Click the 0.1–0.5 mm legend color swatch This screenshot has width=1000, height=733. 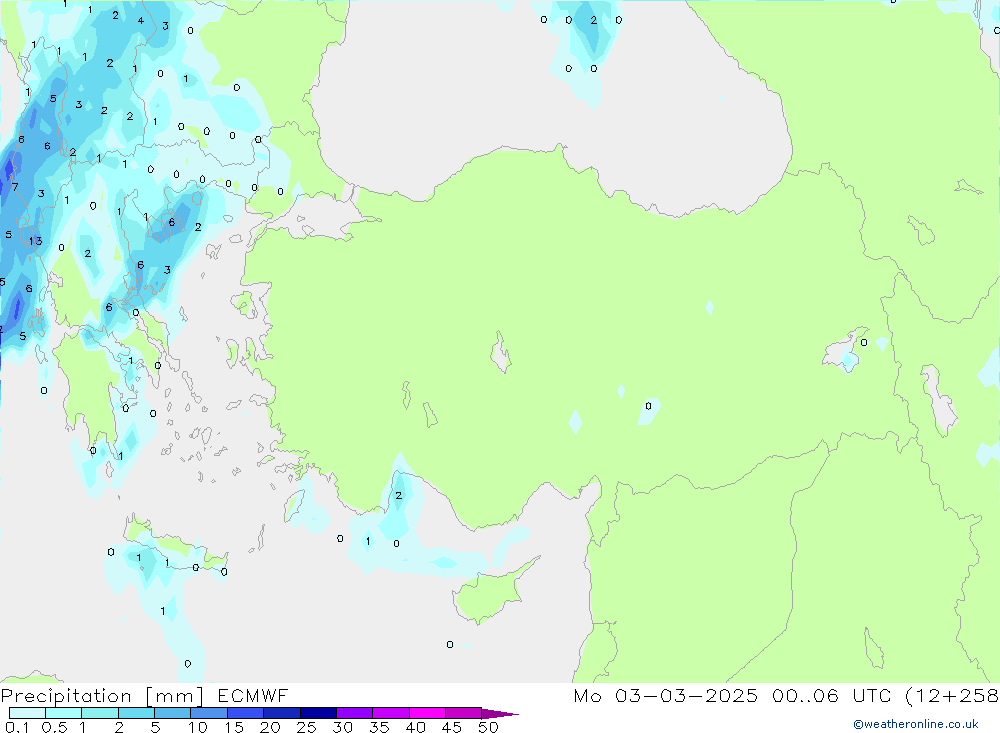click(x=27, y=713)
